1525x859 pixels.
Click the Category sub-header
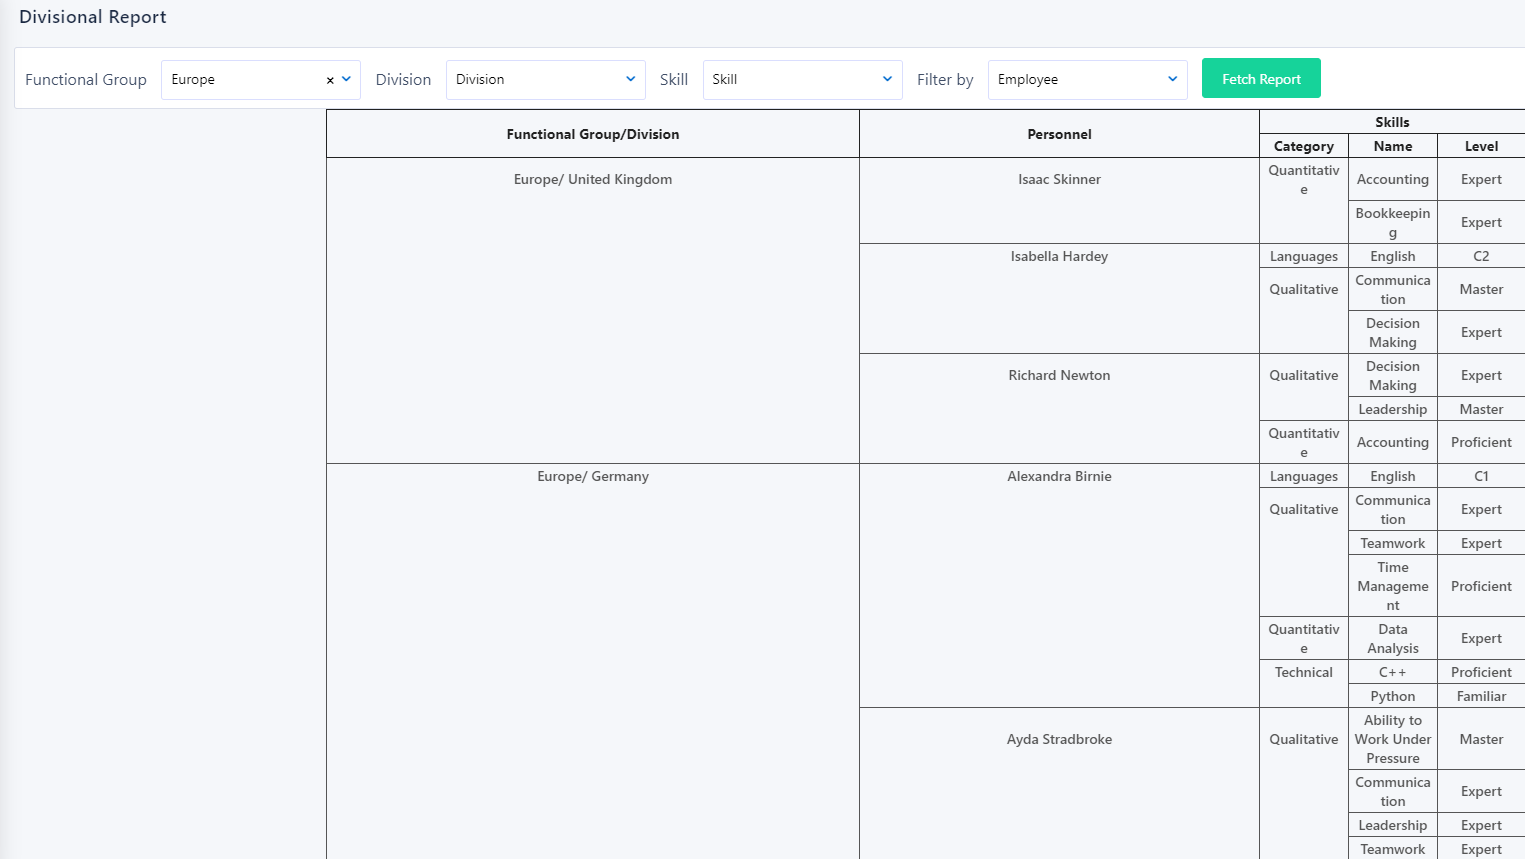[x=1303, y=146]
